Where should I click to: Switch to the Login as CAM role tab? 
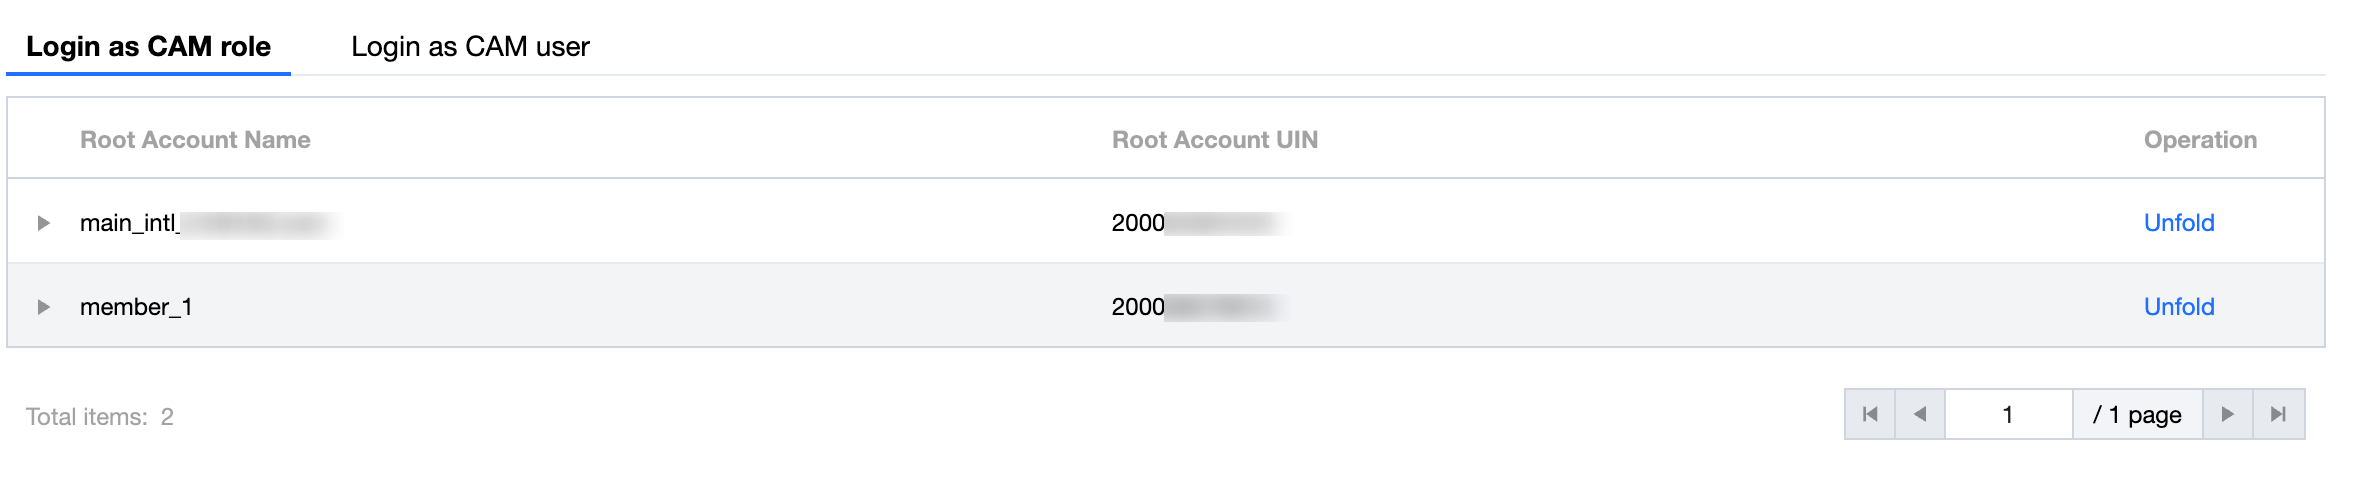point(148,47)
